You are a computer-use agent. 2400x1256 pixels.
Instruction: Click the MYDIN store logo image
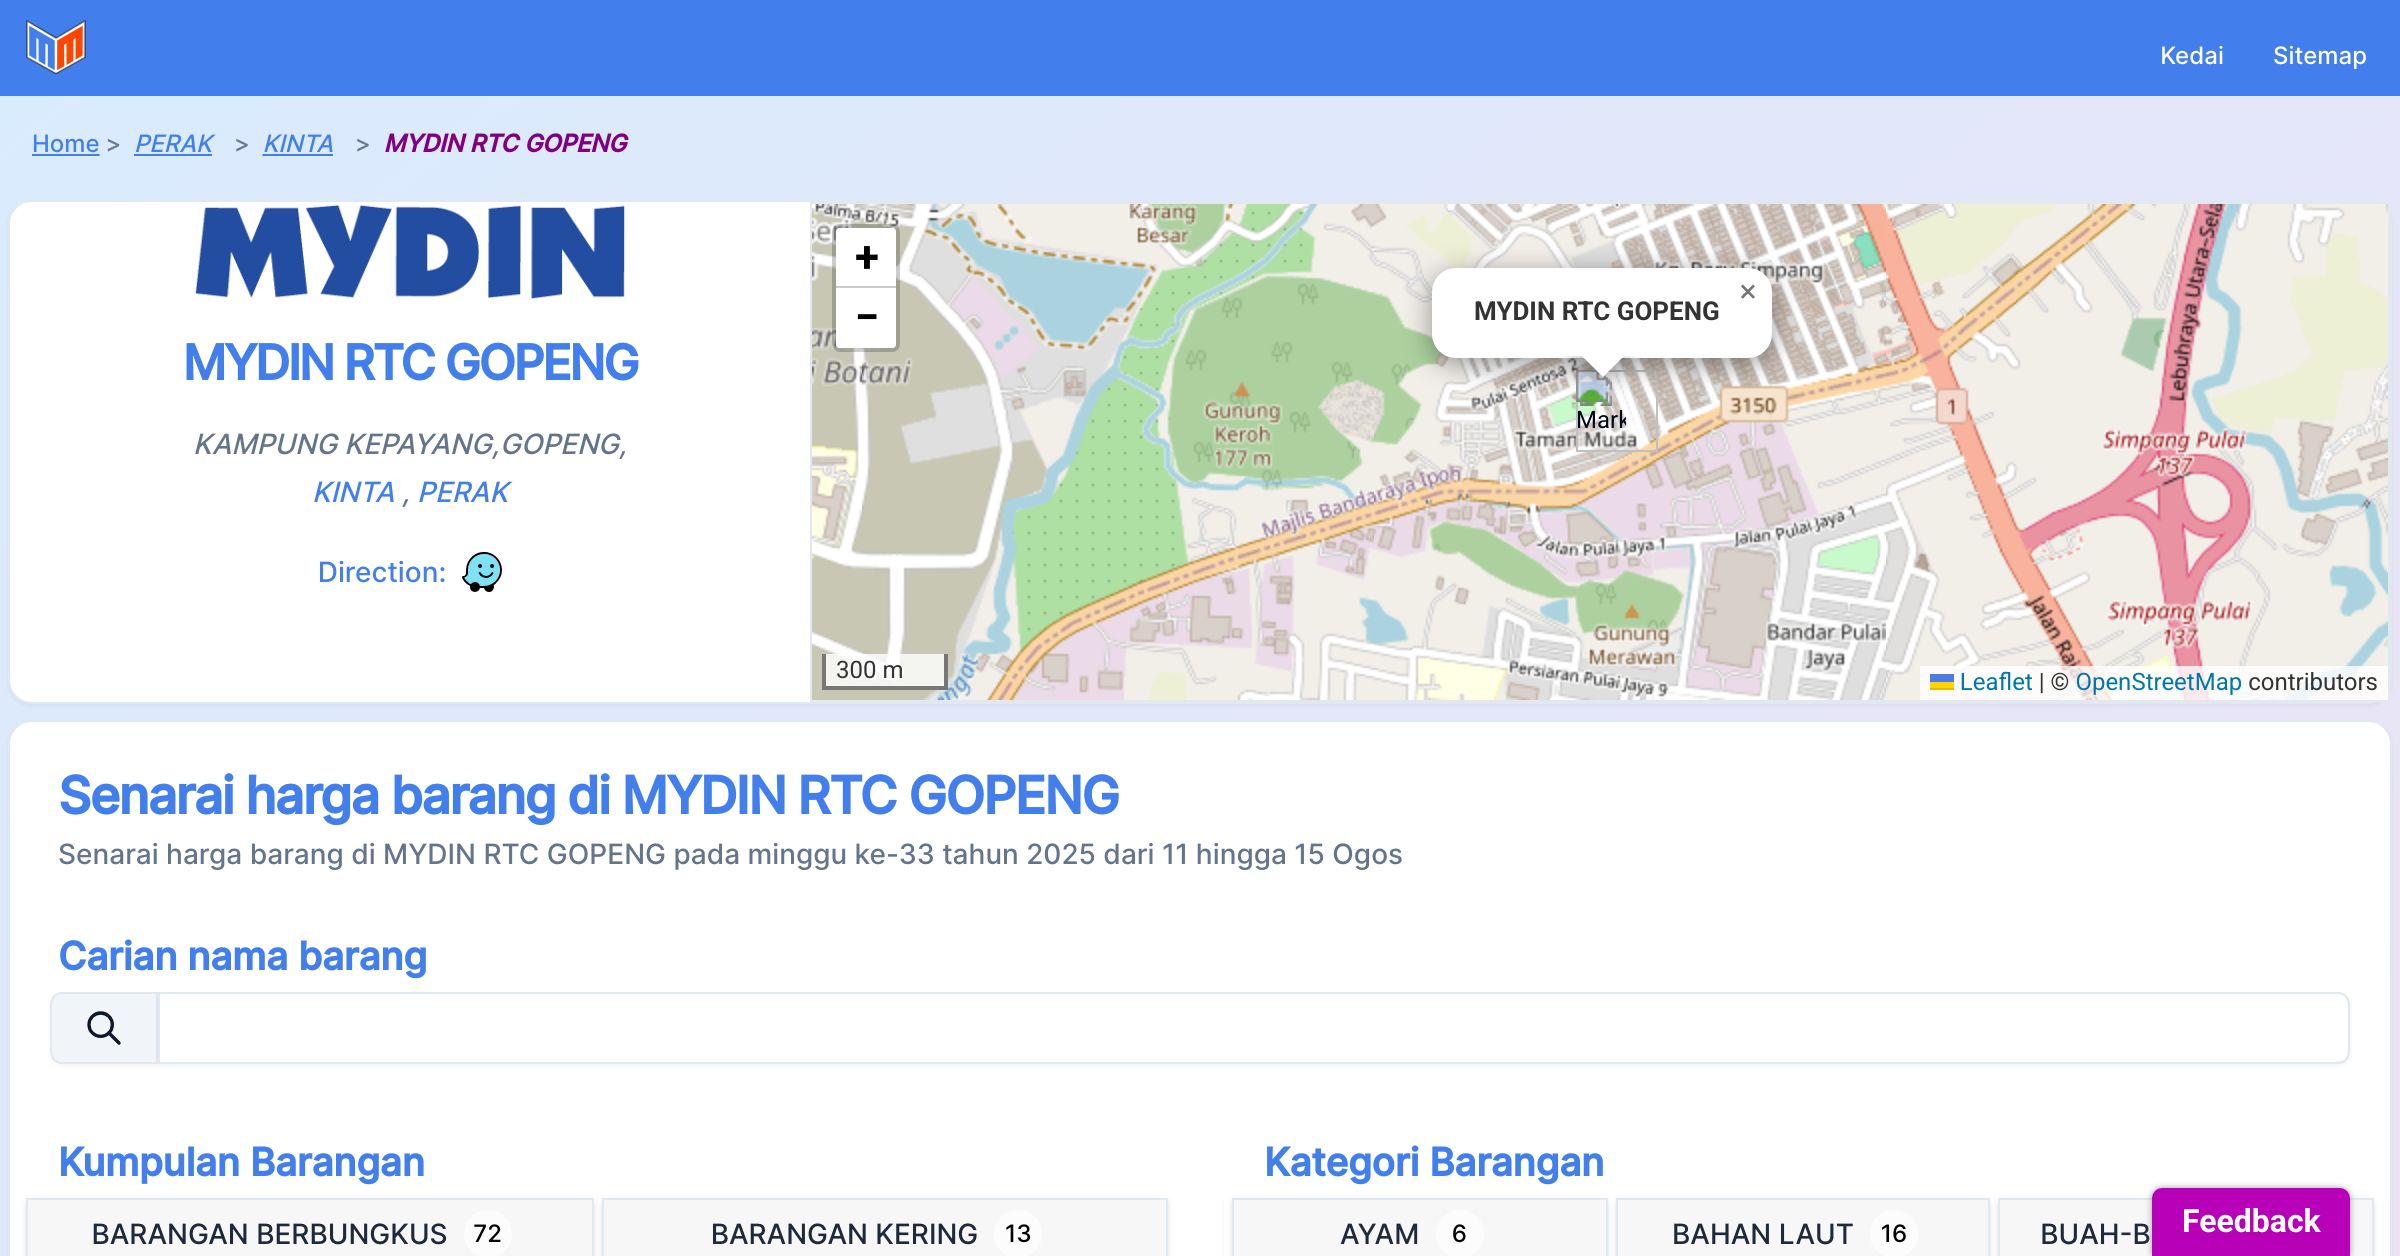tap(410, 252)
